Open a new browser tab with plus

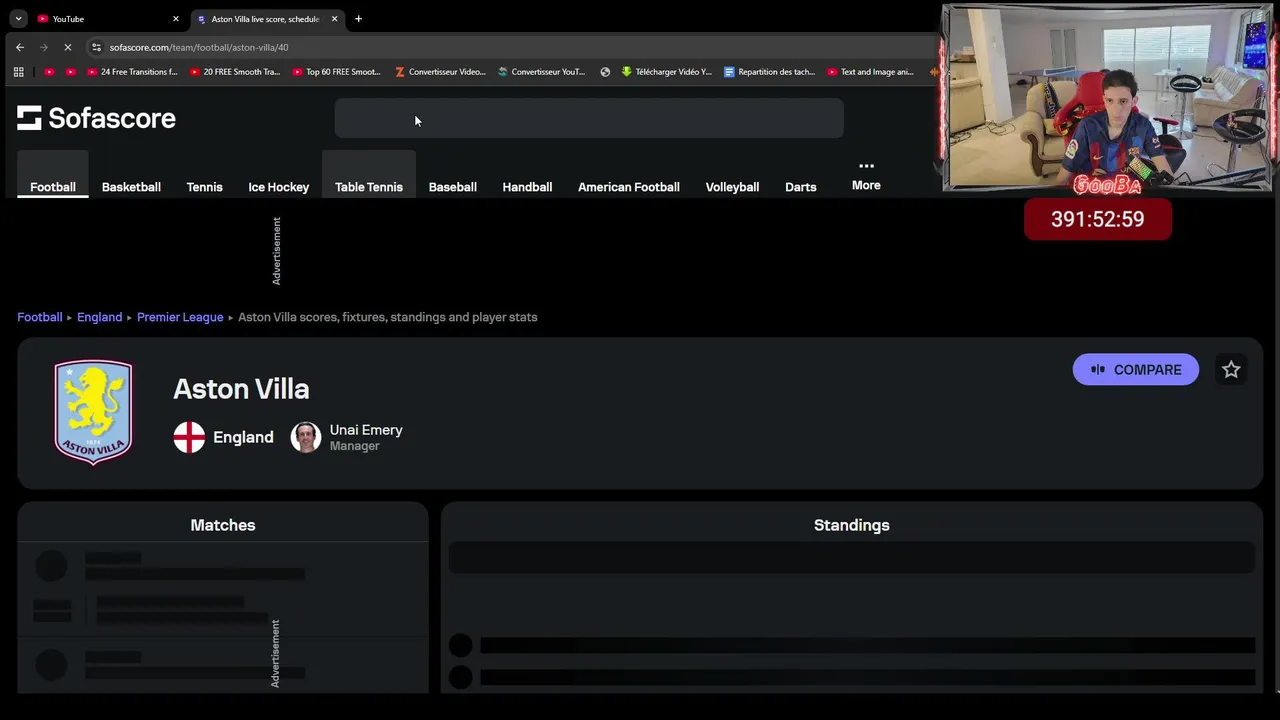(x=358, y=19)
